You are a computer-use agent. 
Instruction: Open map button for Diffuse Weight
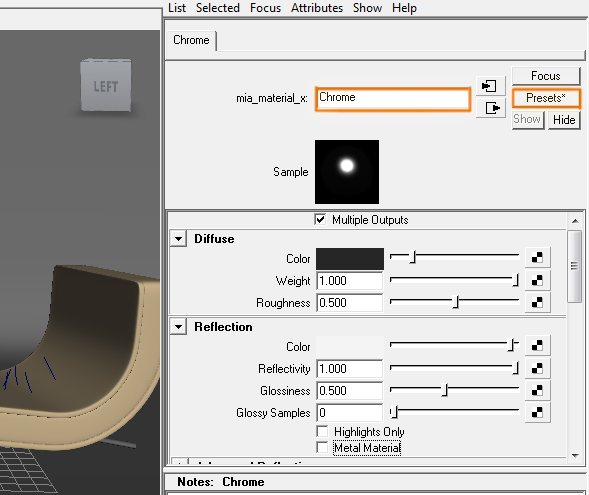click(x=537, y=280)
